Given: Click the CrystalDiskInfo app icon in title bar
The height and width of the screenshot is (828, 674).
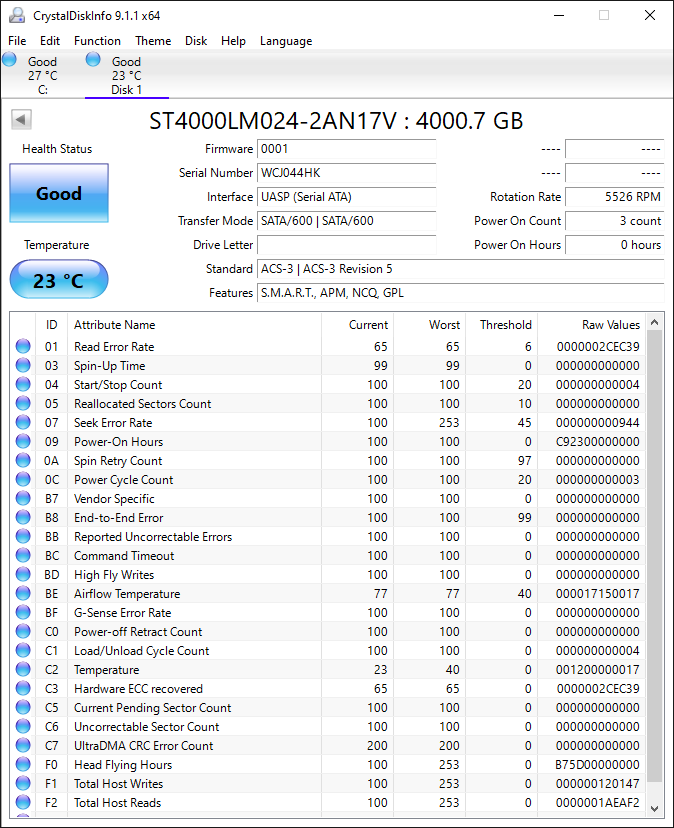Looking at the screenshot, I should [x=17, y=15].
